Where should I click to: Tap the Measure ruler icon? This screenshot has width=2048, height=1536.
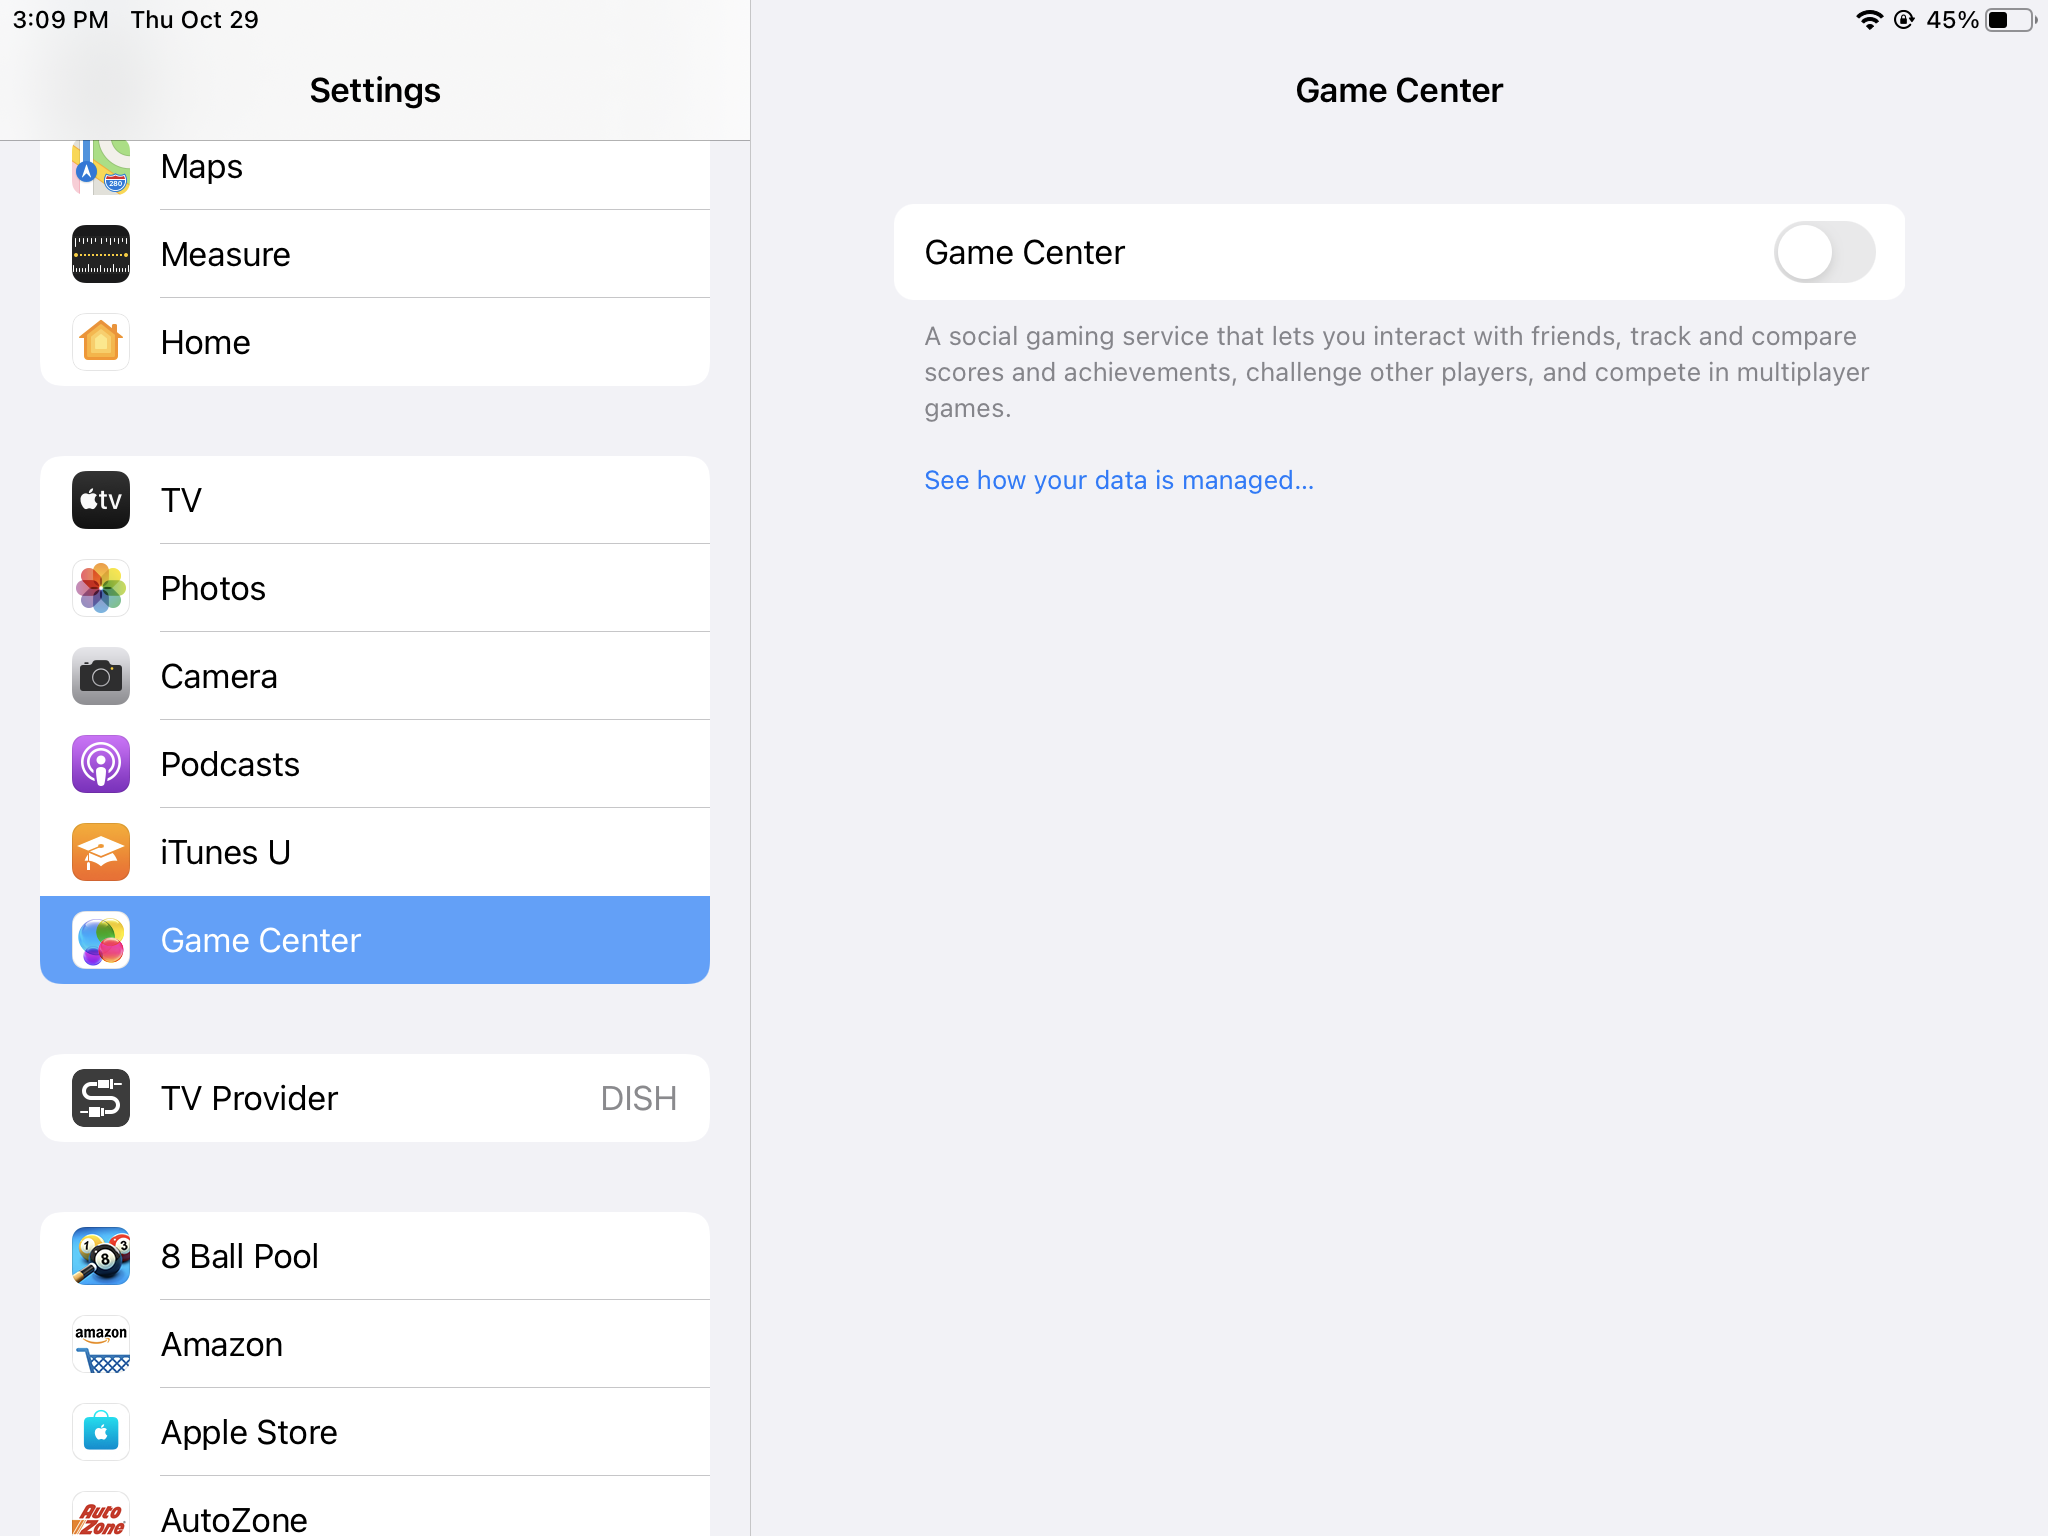pos(101,254)
